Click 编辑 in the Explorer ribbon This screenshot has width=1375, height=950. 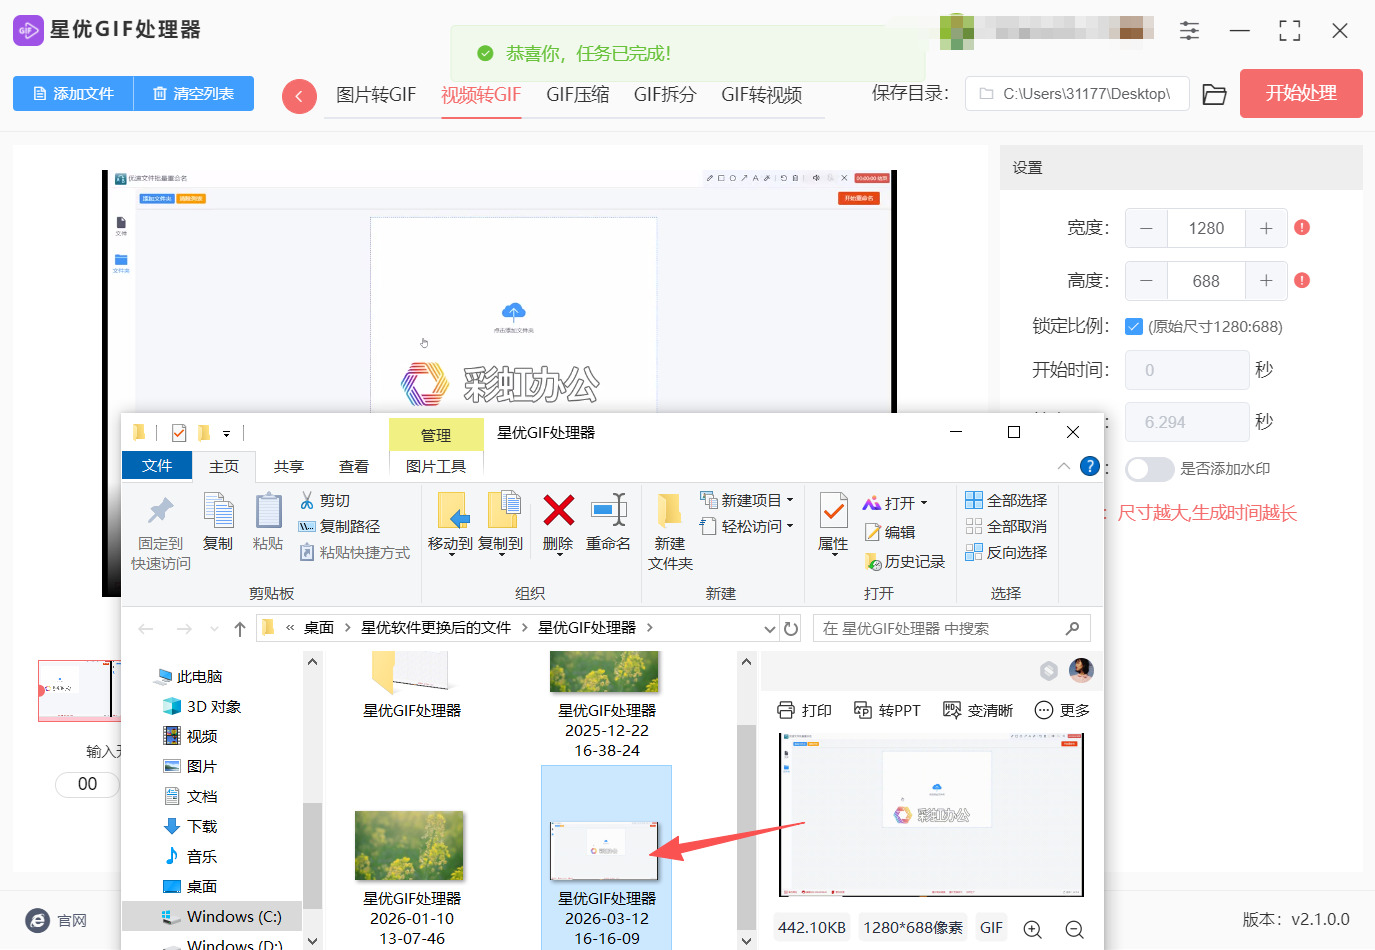(x=890, y=533)
